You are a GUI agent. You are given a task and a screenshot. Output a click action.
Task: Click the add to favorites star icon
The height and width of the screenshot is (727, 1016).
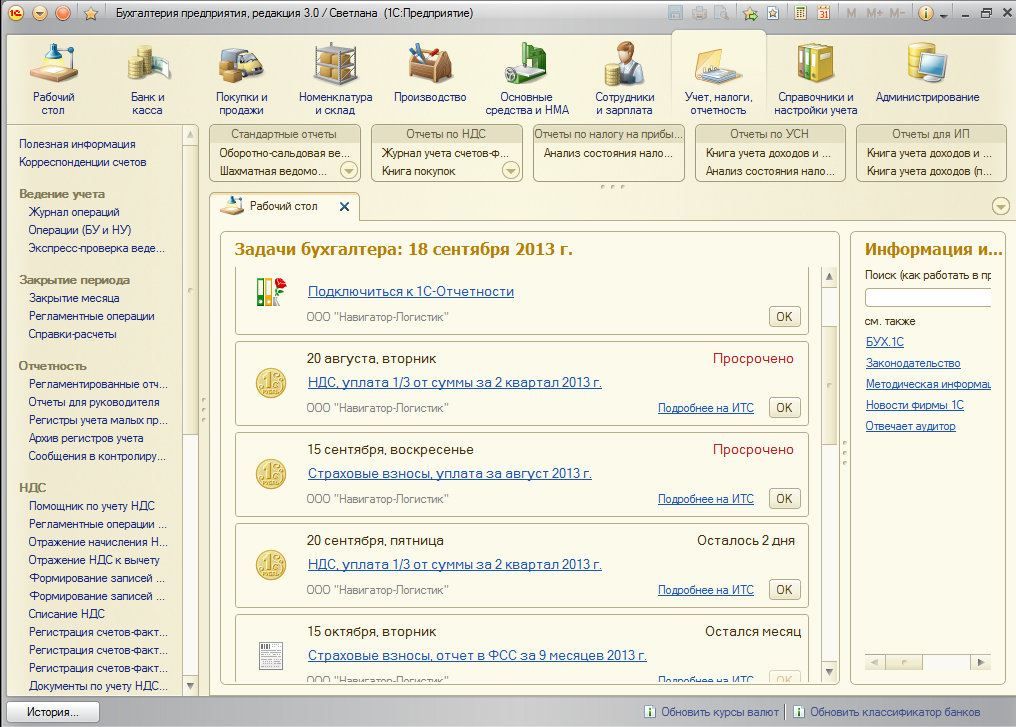(x=750, y=13)
